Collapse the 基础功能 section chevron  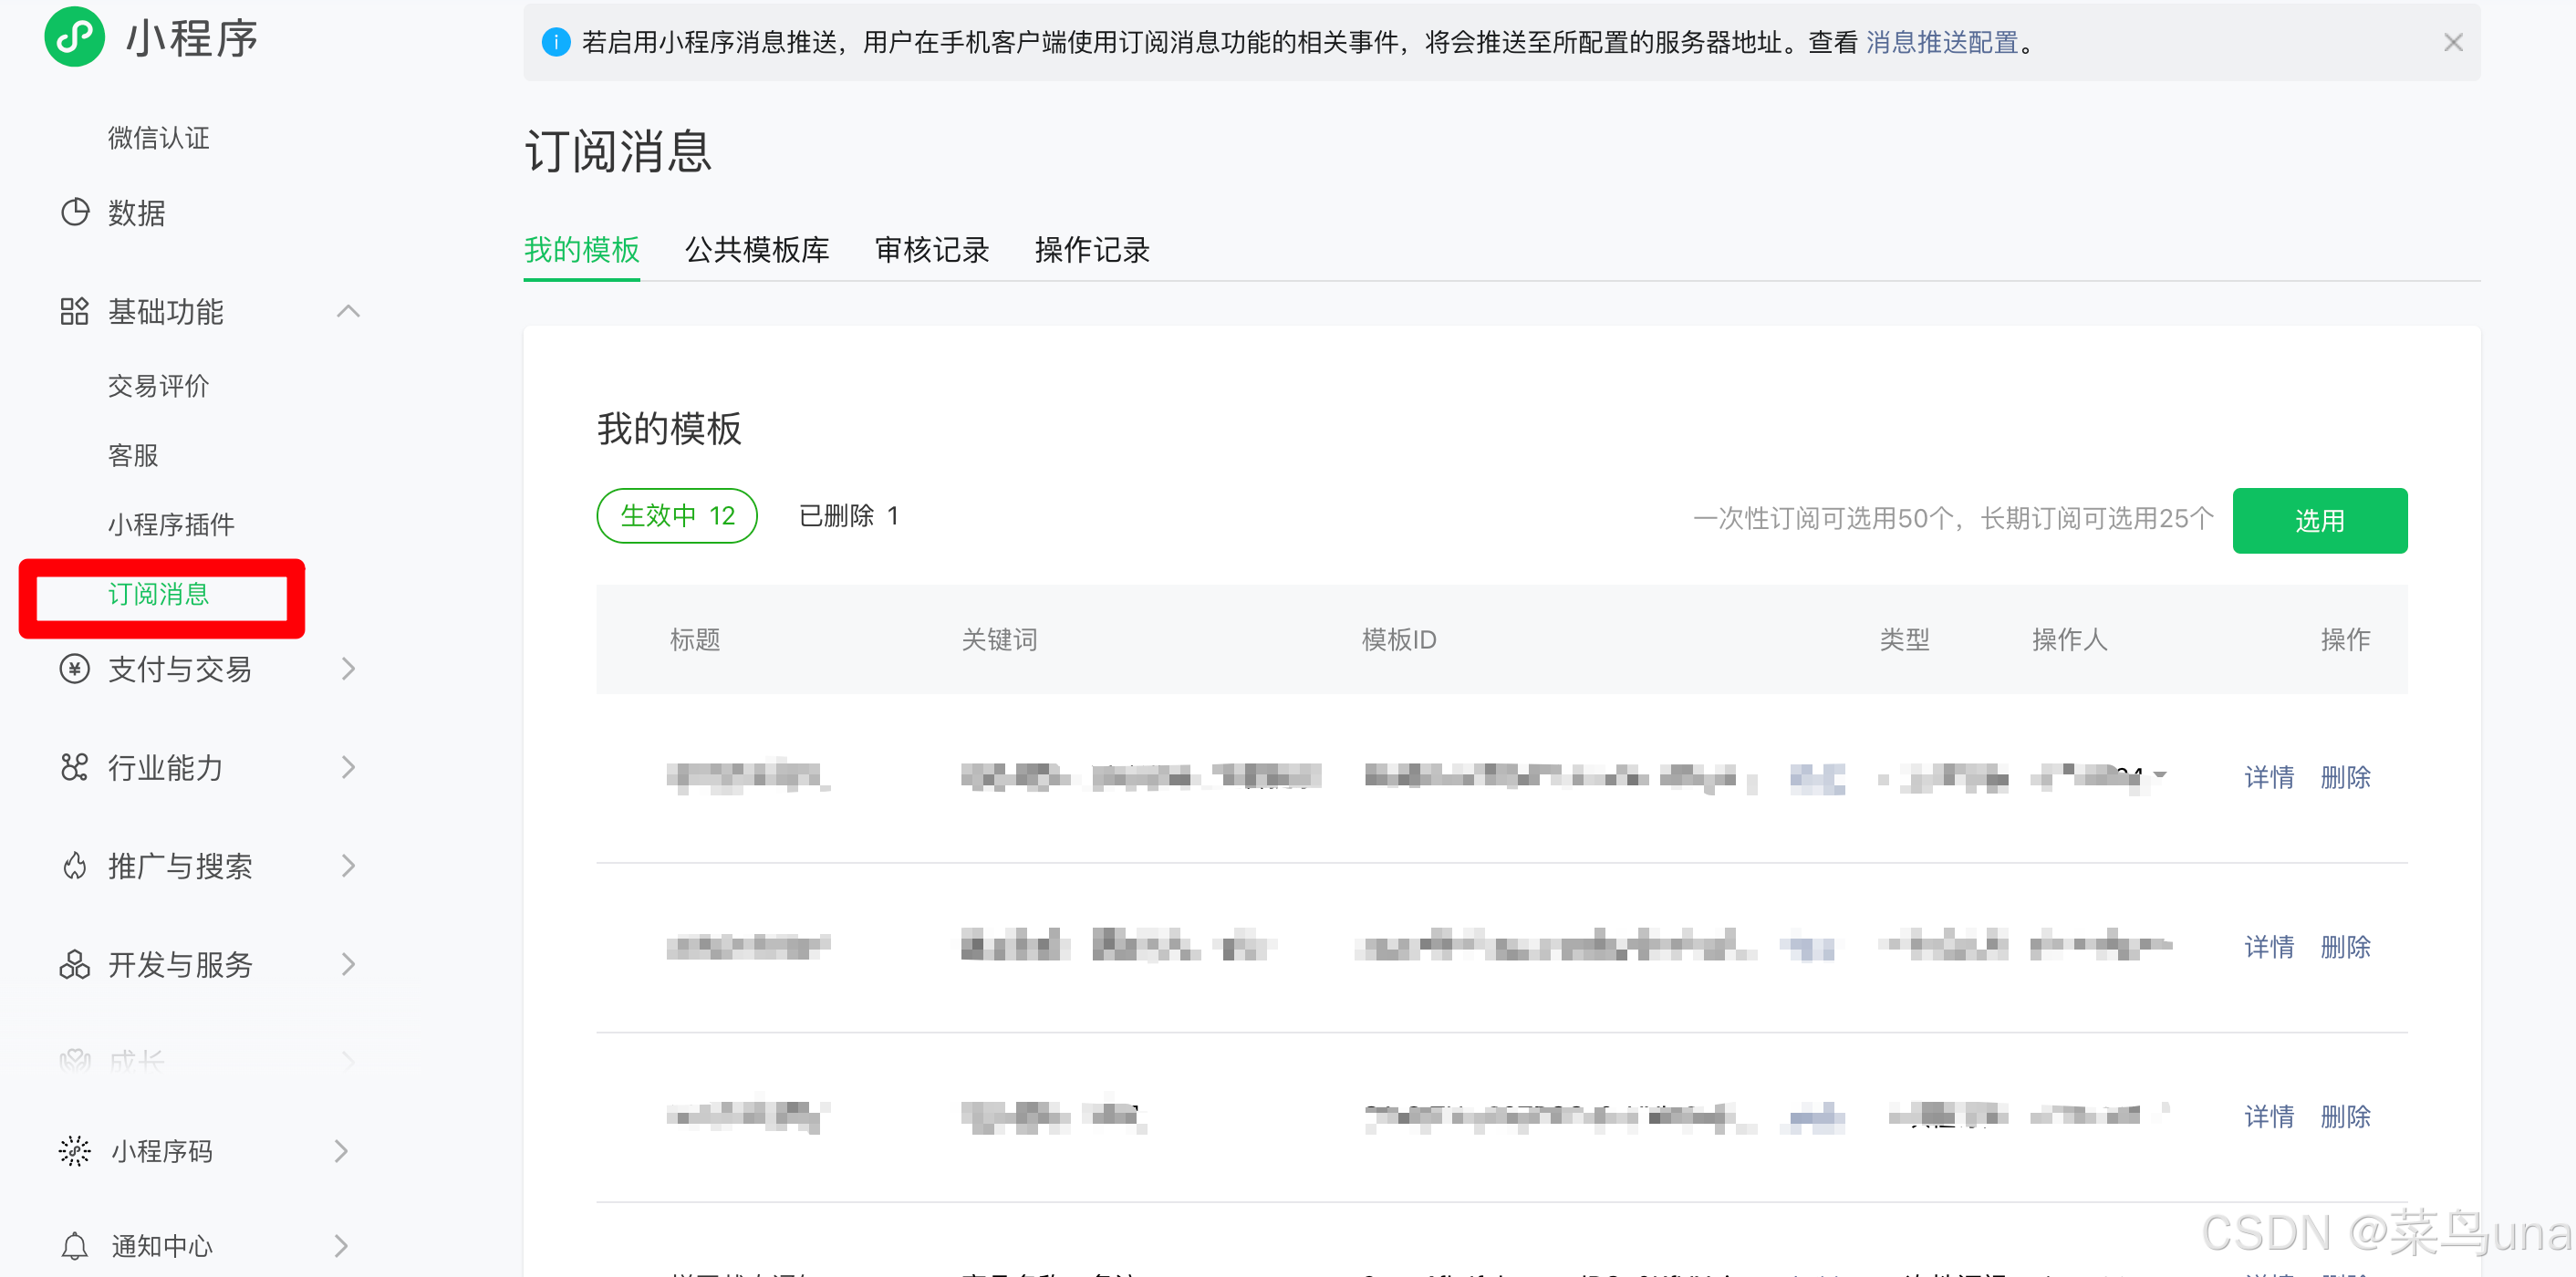coord(348,312)
